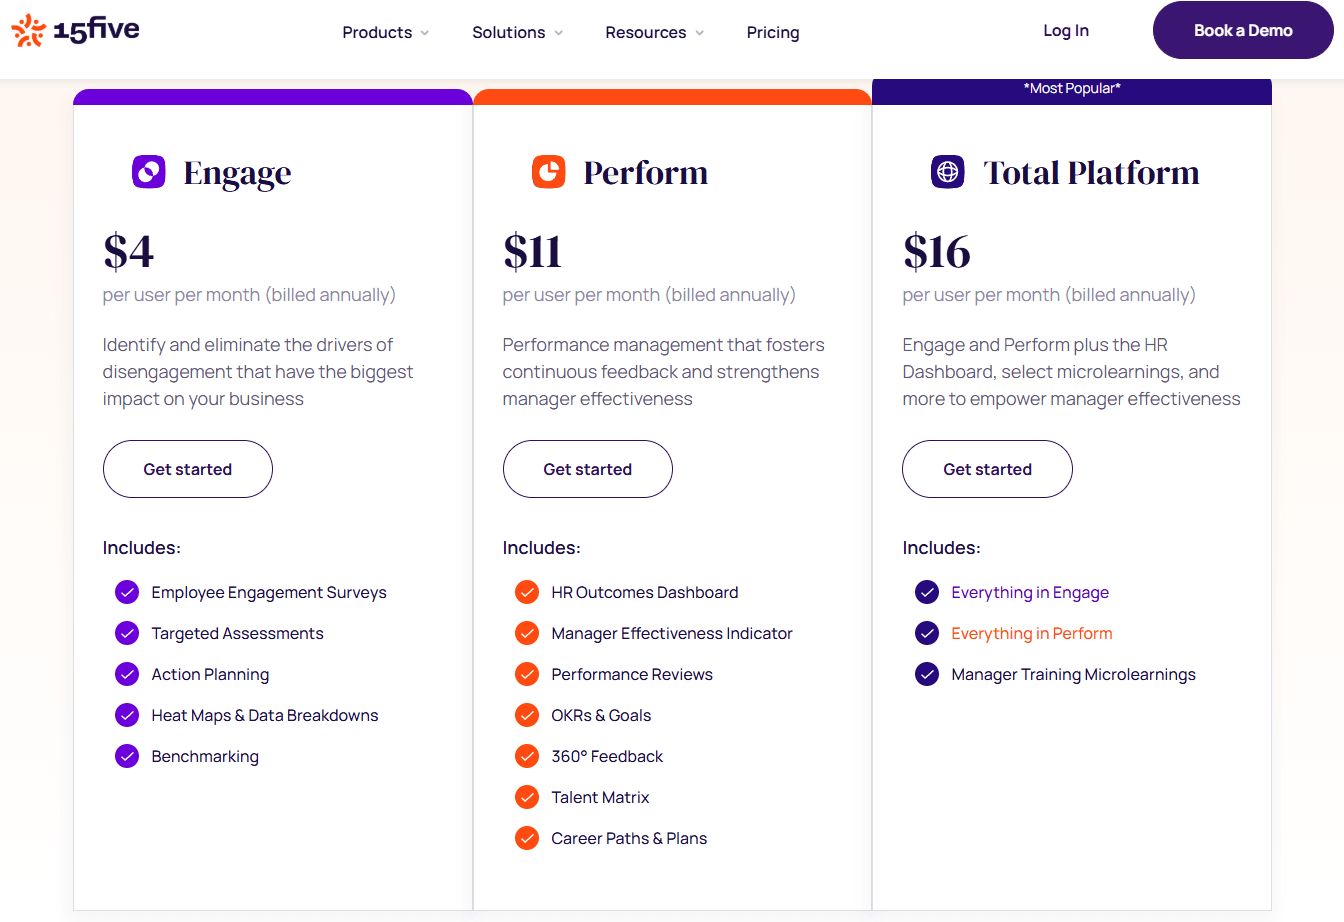Click the Targeted Assessments text
Viewport: 1344px width, 922px height.
coord(238,634)
